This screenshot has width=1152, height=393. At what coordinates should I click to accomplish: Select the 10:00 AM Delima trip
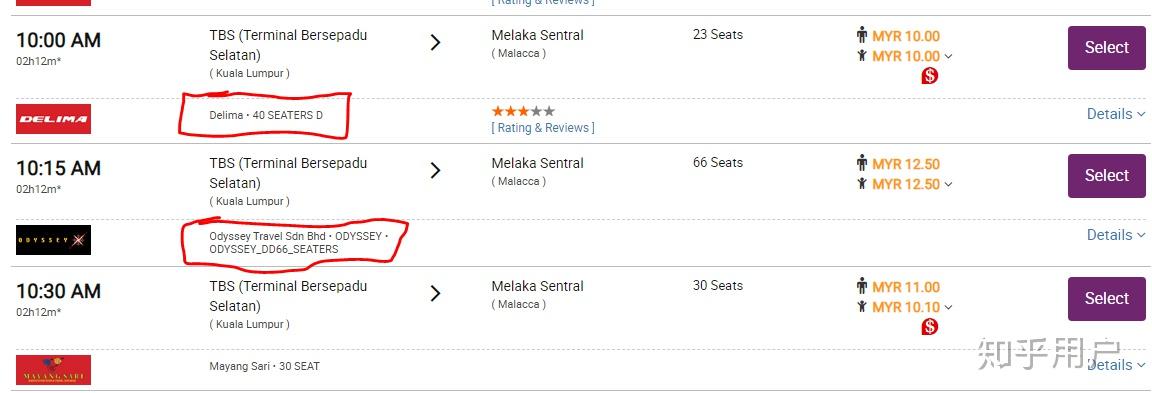tap(1106, 48)
